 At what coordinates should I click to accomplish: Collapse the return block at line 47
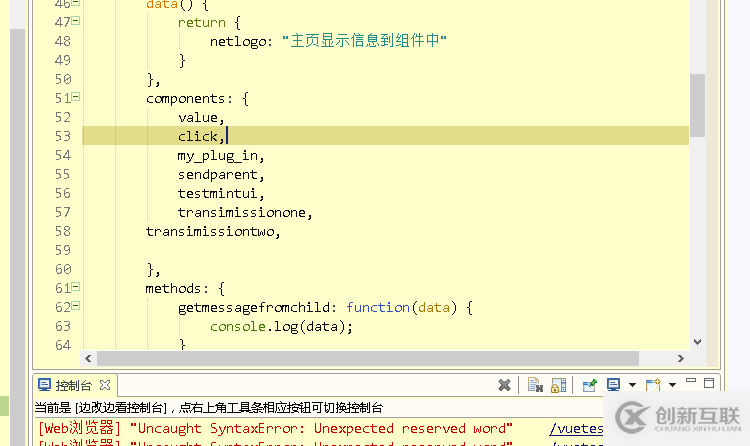[x=76, y=22]
